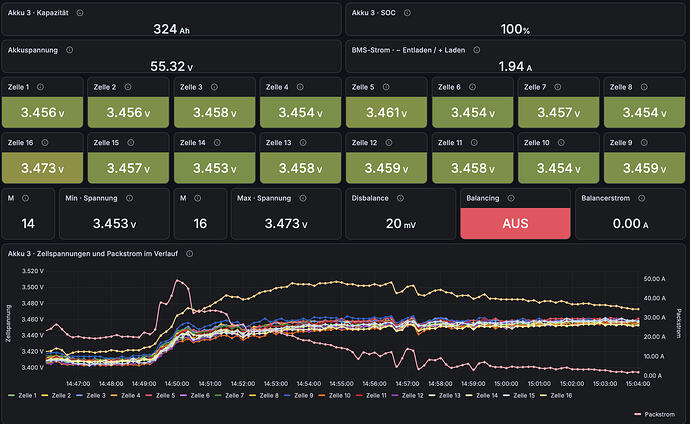
Task: Open panel menu via Min - Spannung title
Action: 92,198
